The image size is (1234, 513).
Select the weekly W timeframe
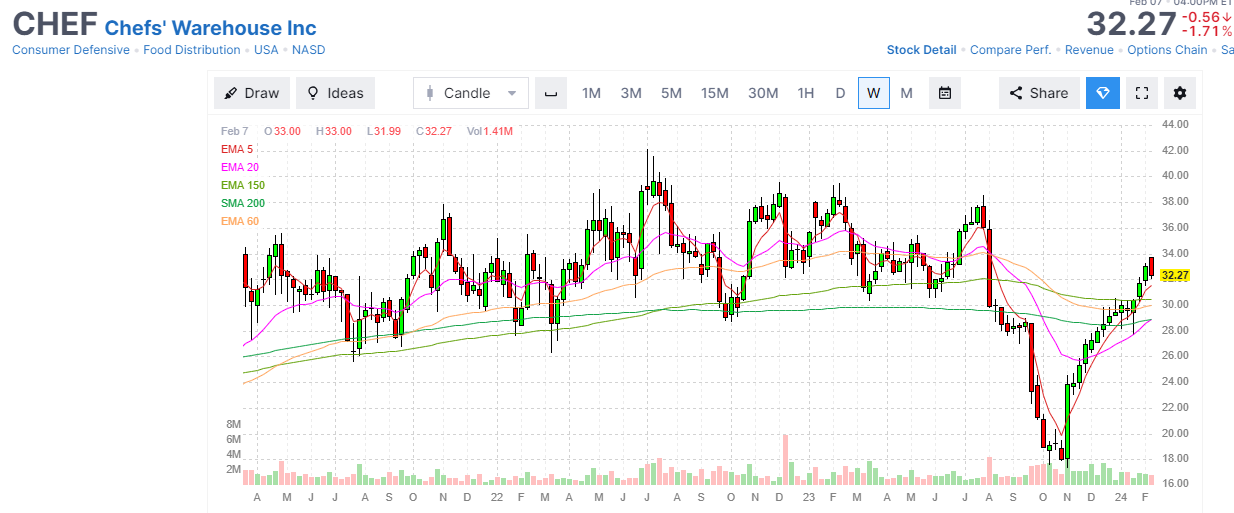[873, 93]
